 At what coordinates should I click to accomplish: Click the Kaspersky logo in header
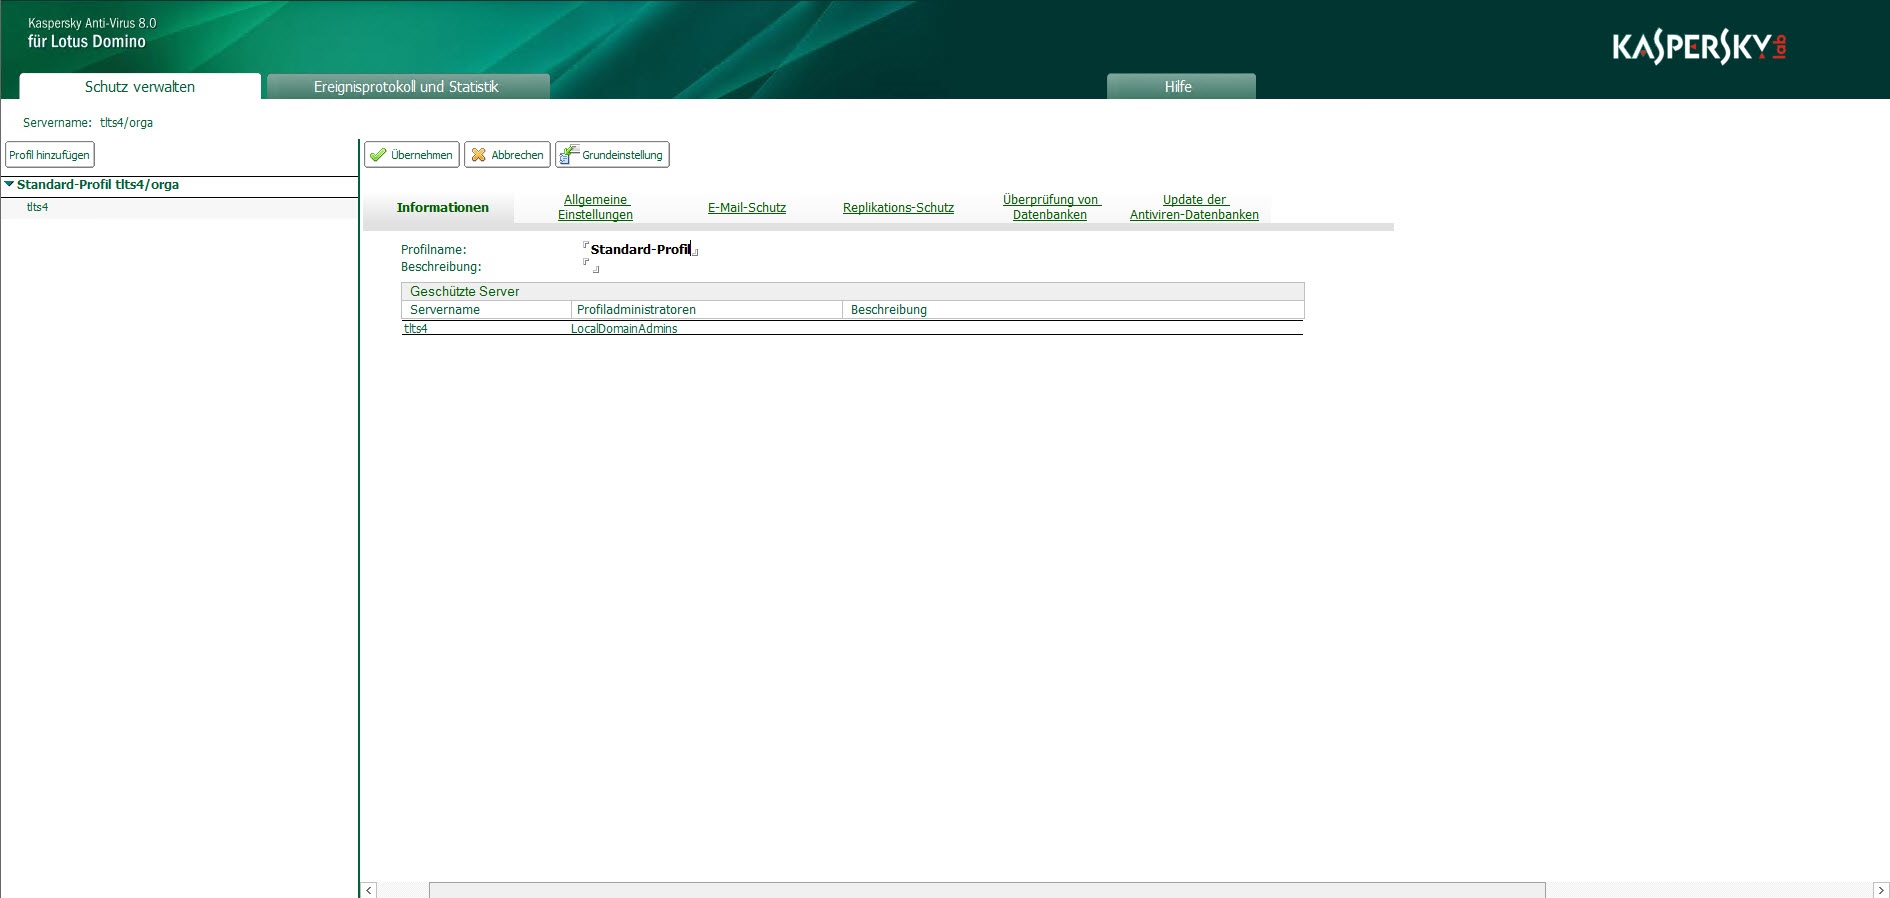tap(1698, 47)
